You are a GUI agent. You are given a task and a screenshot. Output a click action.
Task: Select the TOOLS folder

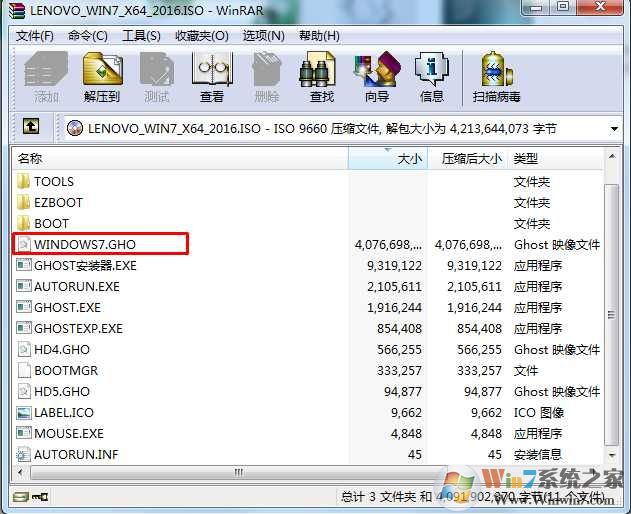54,181
